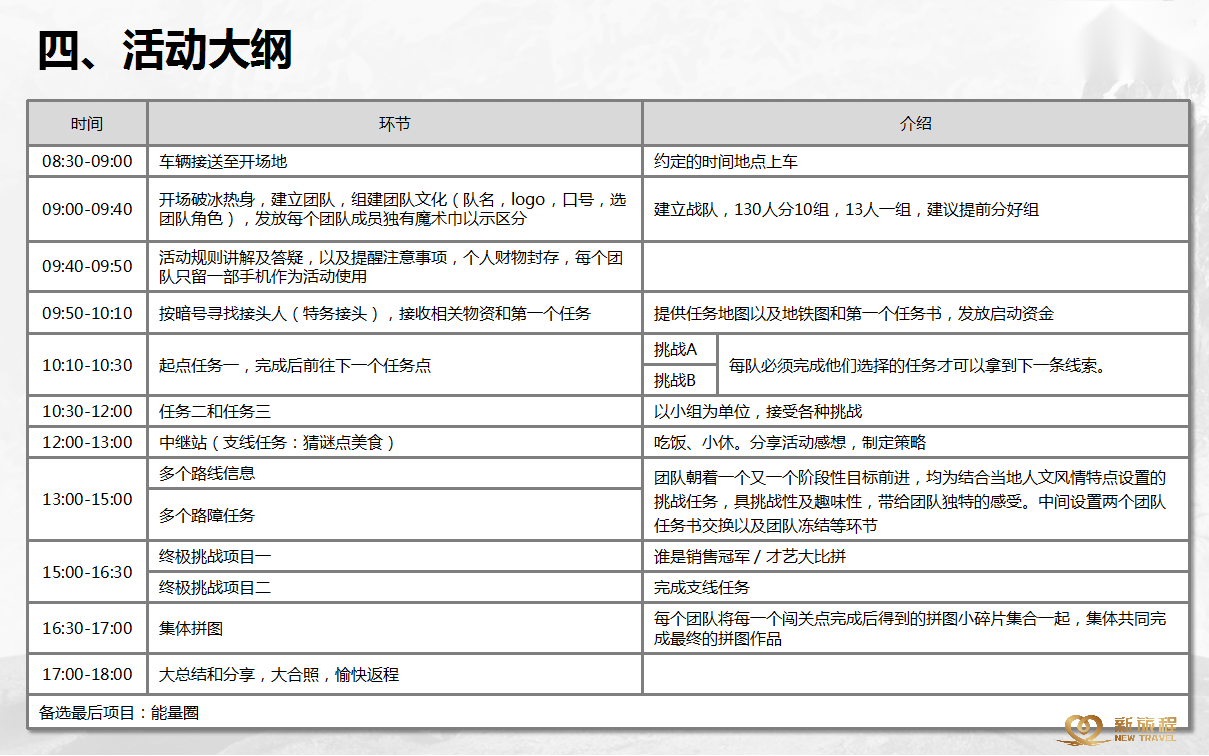Select the "每队必须完成他们选择的任务" description

tap(953, 365)
